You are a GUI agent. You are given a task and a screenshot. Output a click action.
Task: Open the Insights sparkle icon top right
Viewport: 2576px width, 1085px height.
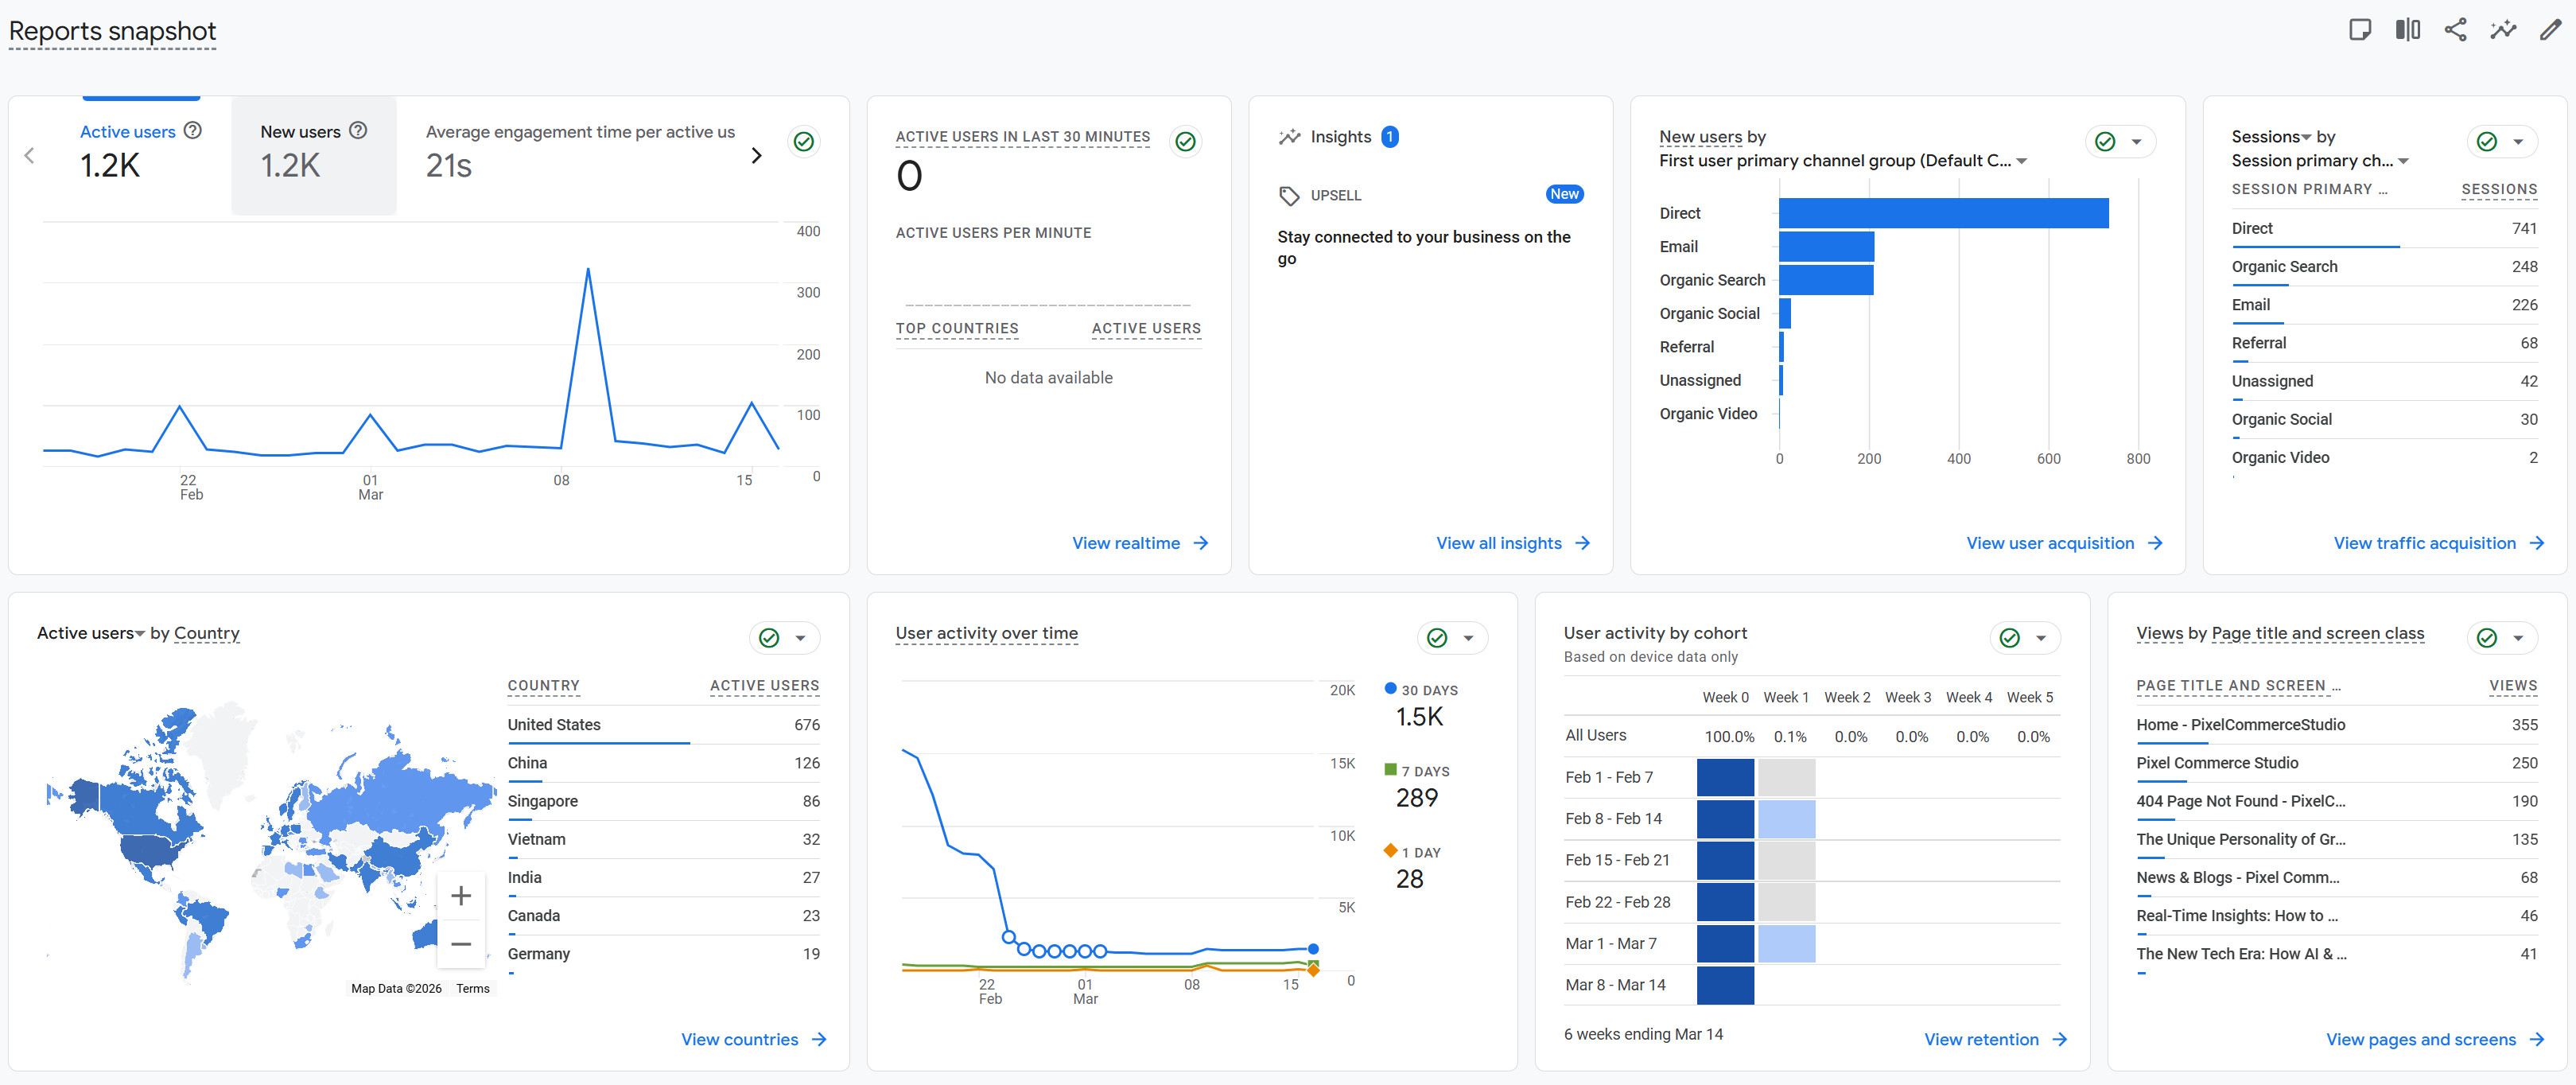click(2503, 30)
